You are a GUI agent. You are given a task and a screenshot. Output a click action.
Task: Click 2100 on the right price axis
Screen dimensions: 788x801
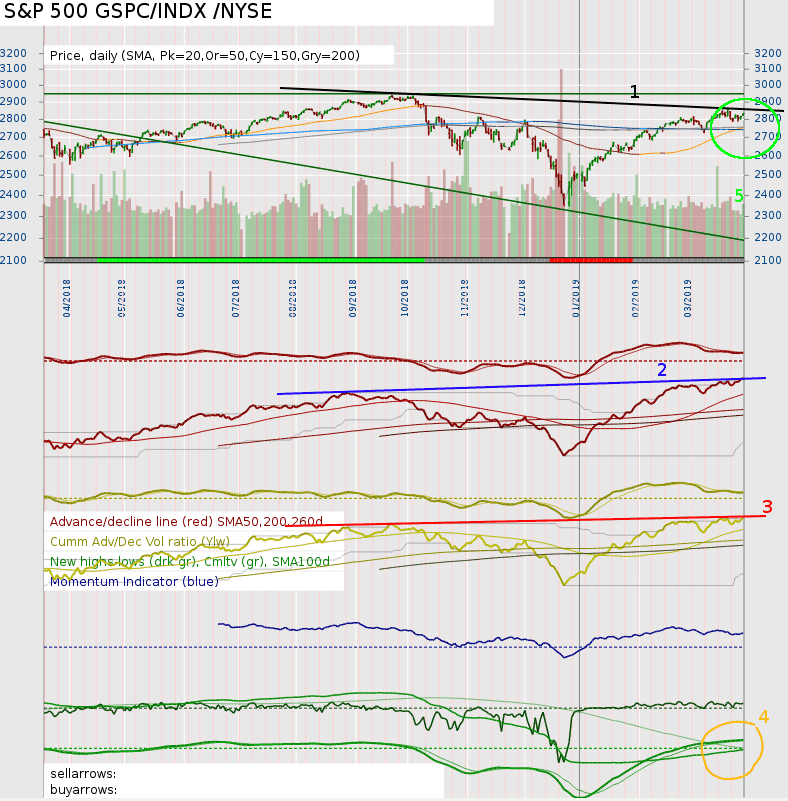tap(768, 260)
